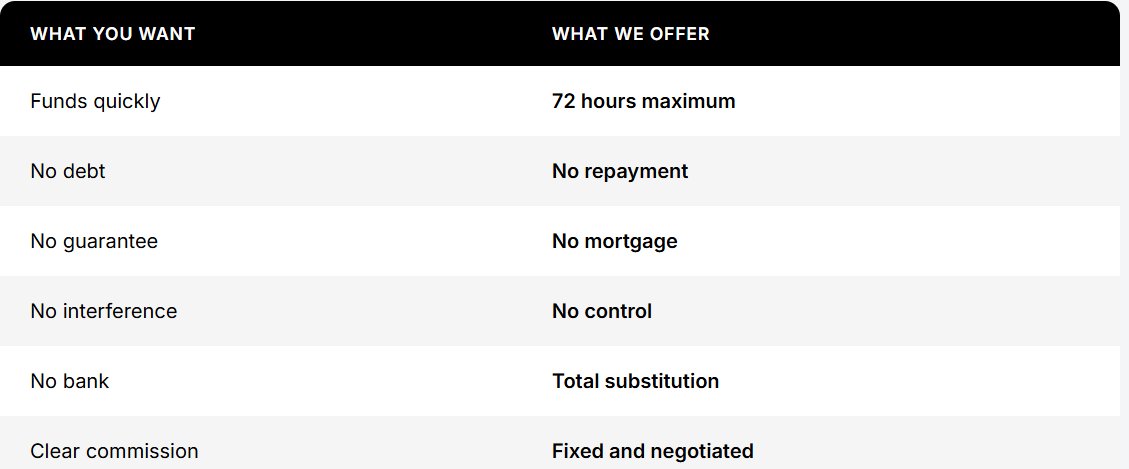Screen dimensions: 1129x469
Task: Click the word maximum in first row
Action: tap(688, 102)
